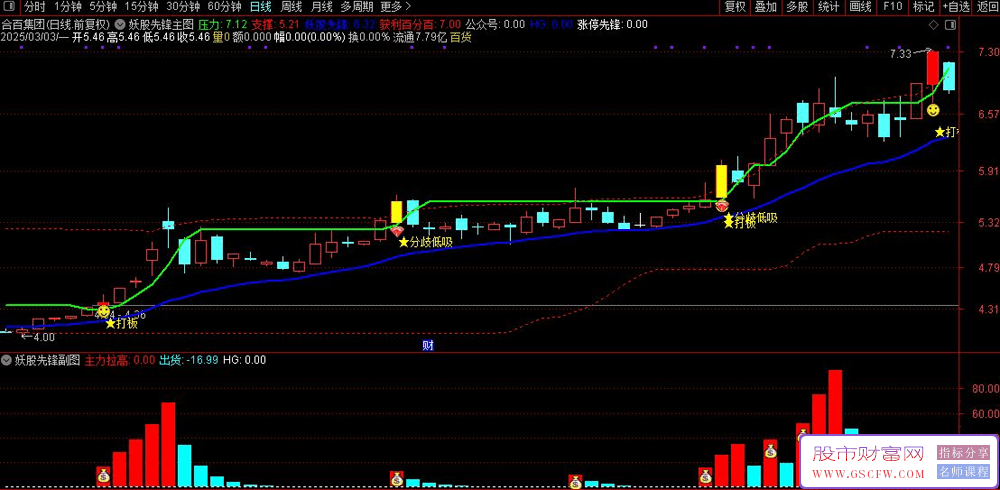1000x490 pixels.
Task: Toggle the left sidebar panel icon
Action: tap(11, 7)
